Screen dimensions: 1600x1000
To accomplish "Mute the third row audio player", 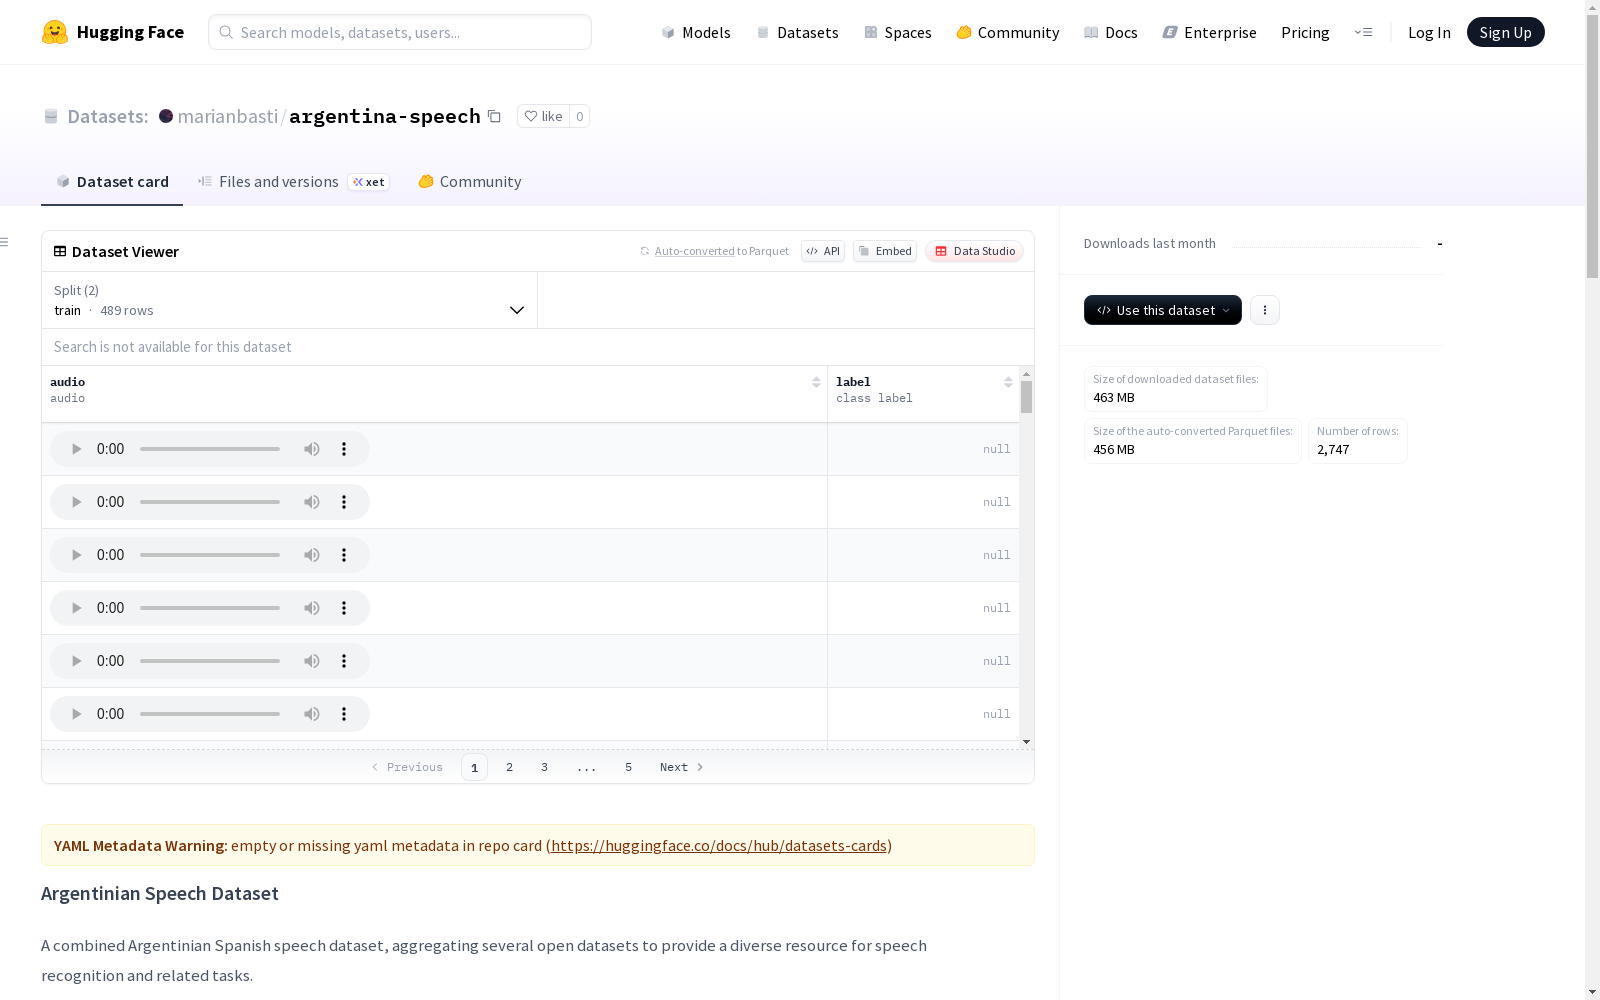I will 312,555.
